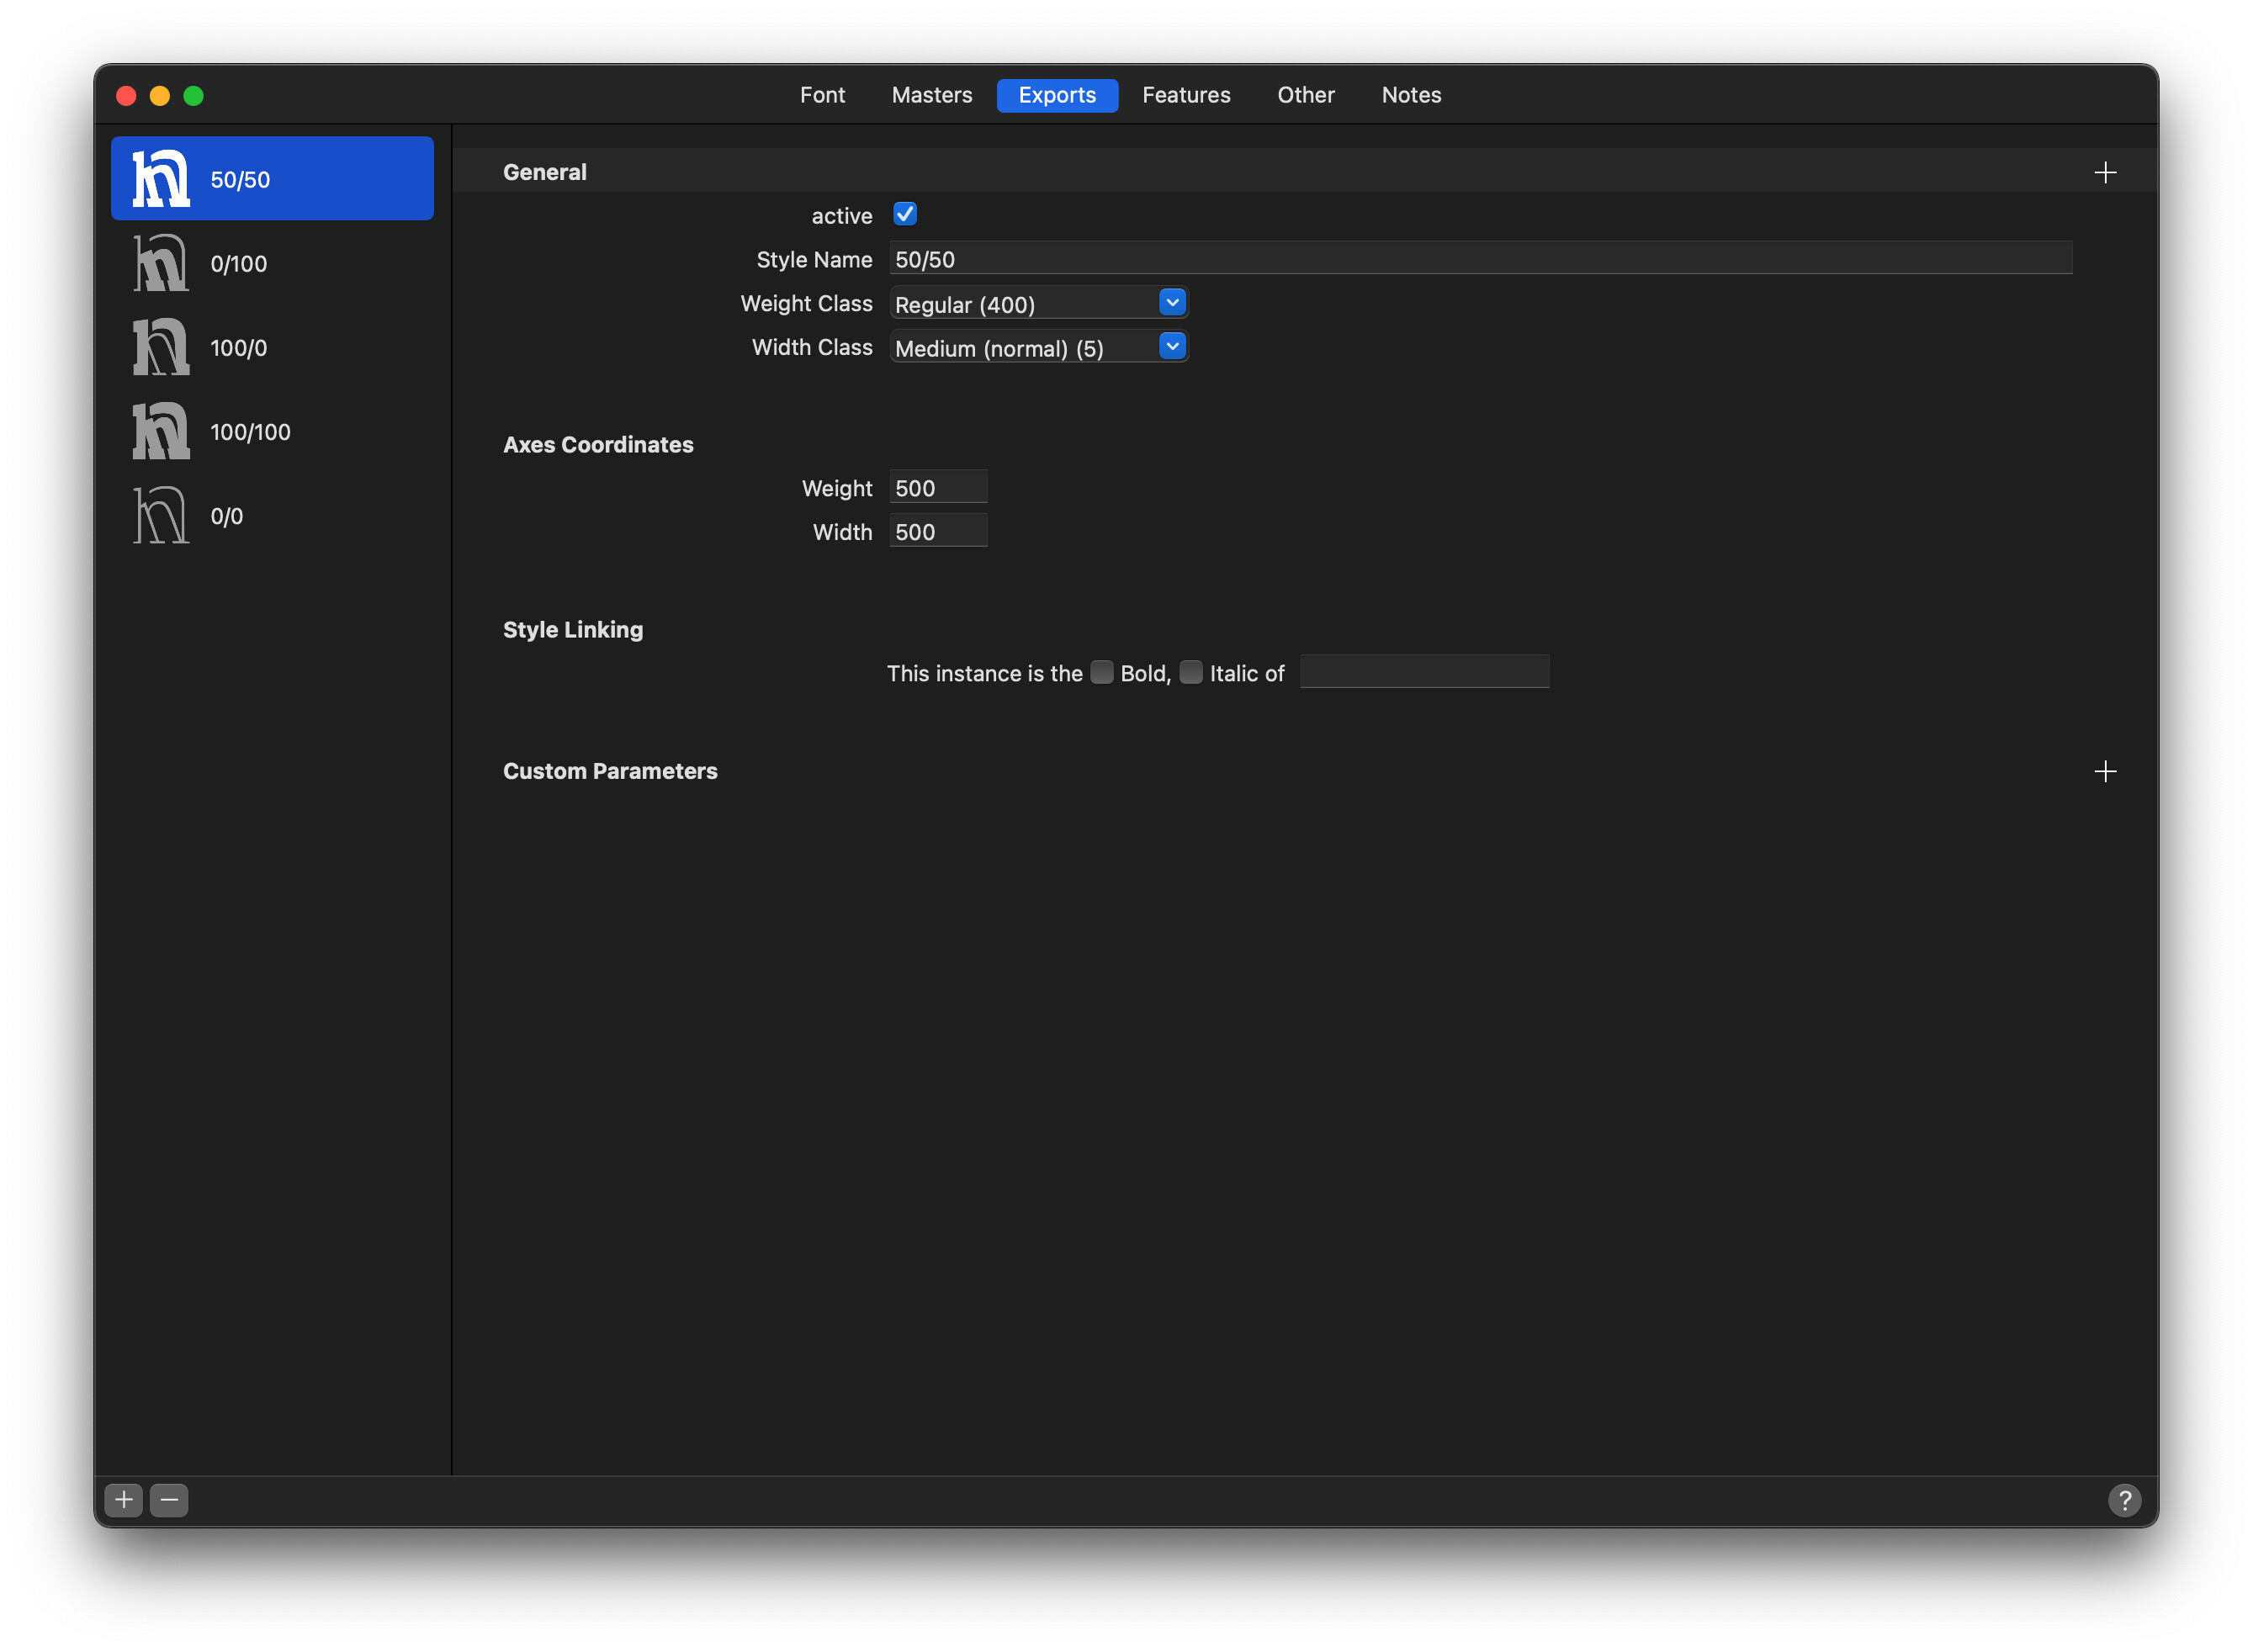Minimize the window with the yellow button

pos(160,96)
